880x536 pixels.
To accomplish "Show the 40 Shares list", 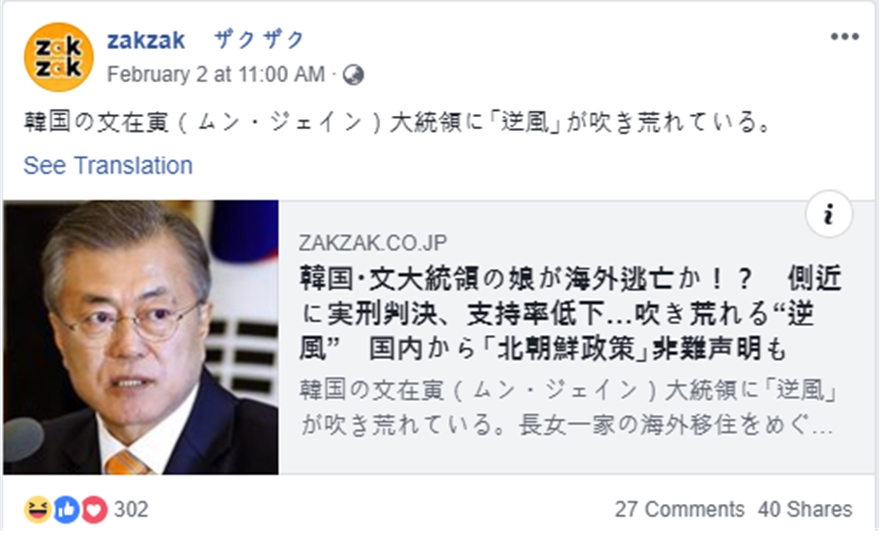I will tap(805, 509).
